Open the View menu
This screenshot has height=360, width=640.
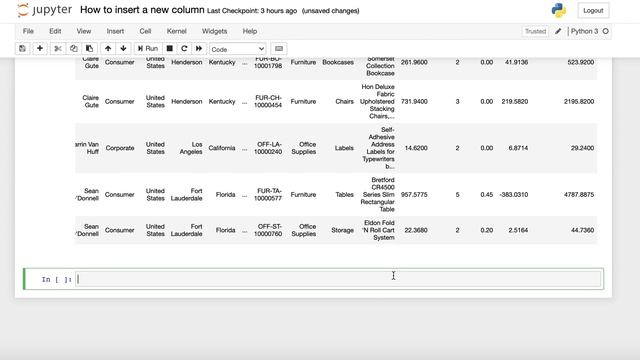click(x=84, y=31)
